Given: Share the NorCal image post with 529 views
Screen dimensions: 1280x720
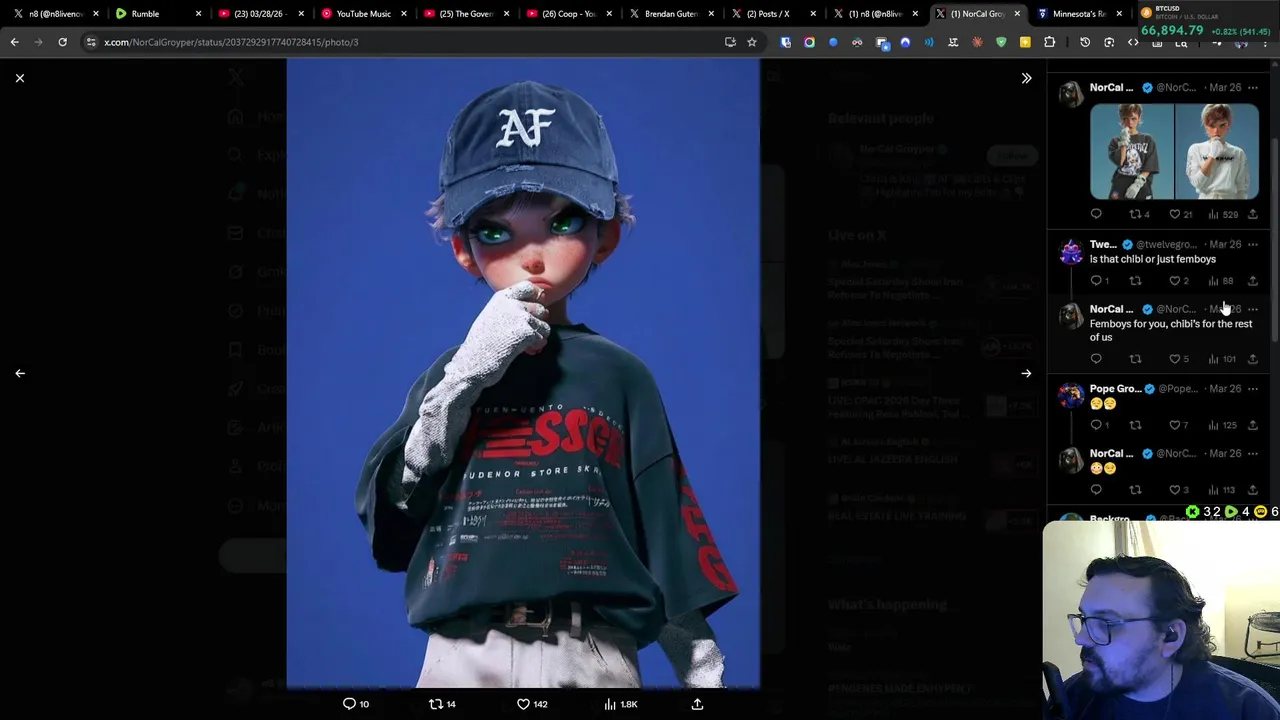Looking at the screenshot, I should tap(1252, 214).
